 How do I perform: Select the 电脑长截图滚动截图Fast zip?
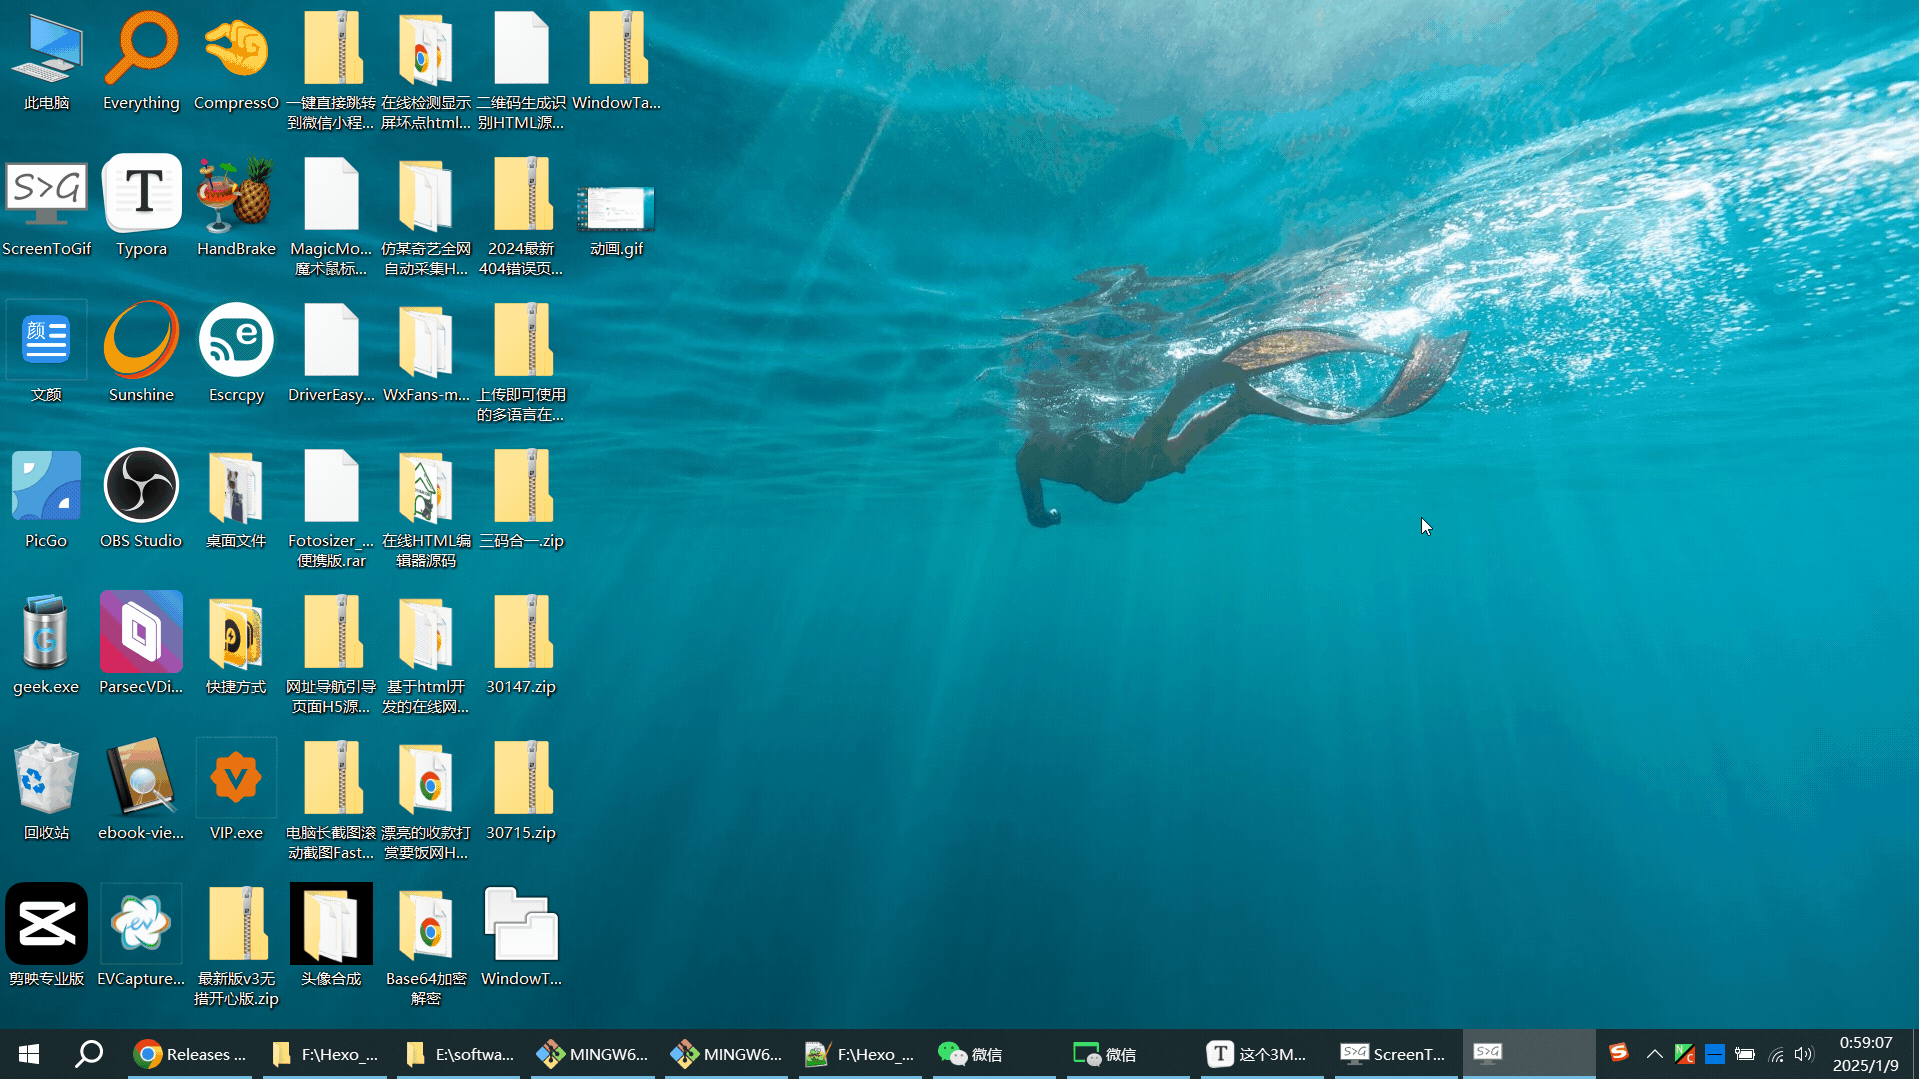(331, 802)
